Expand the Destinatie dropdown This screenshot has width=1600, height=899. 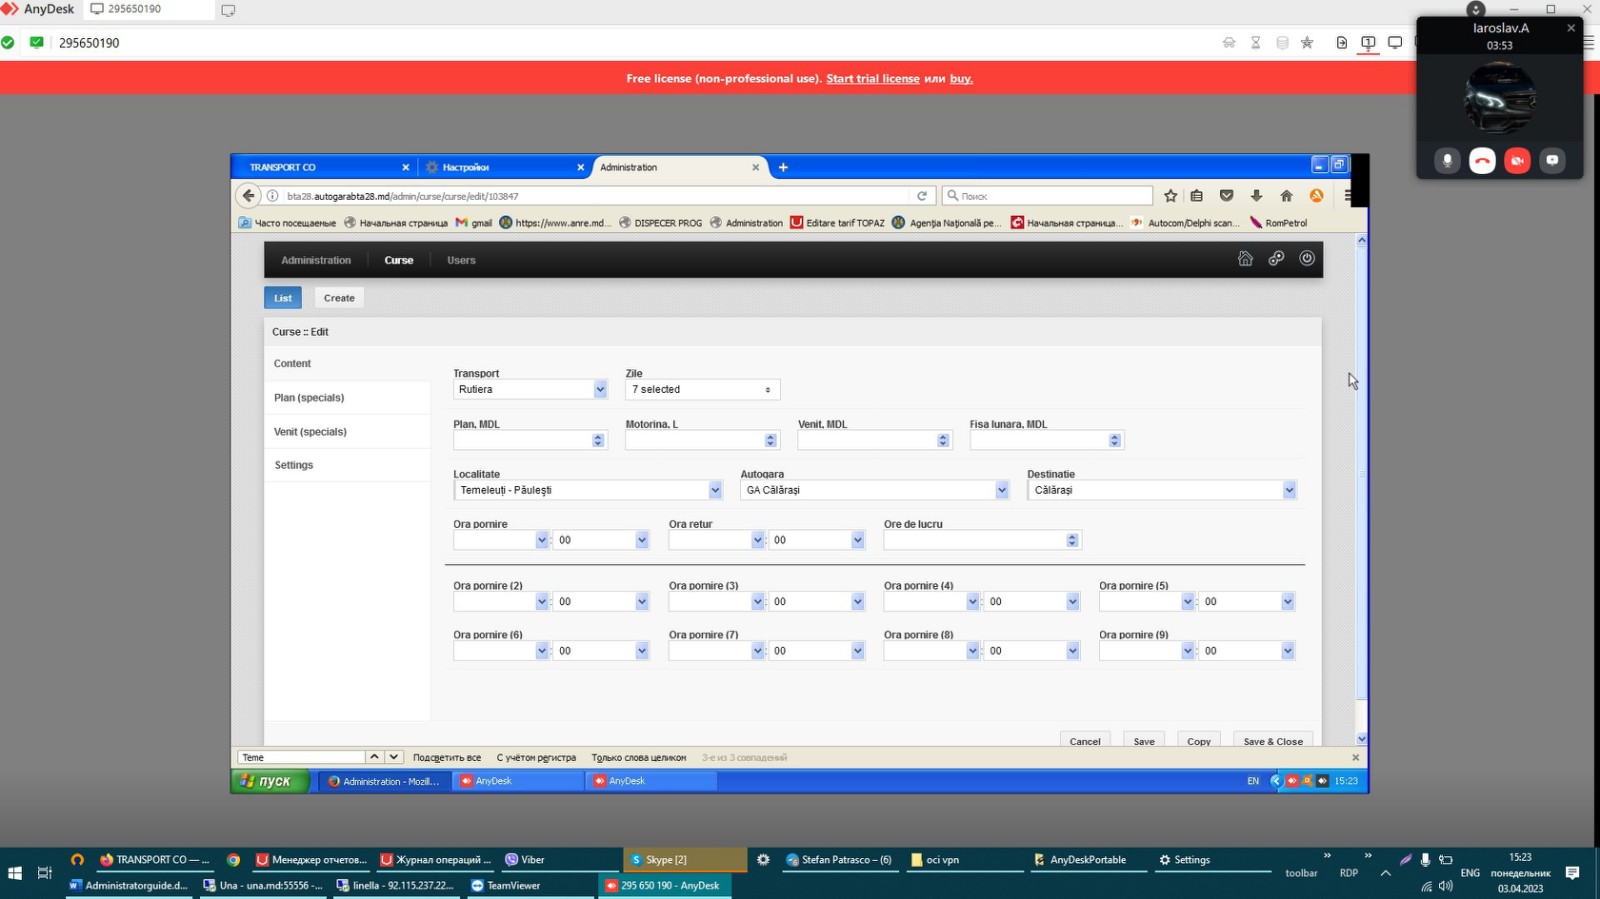pos(1162,490)
